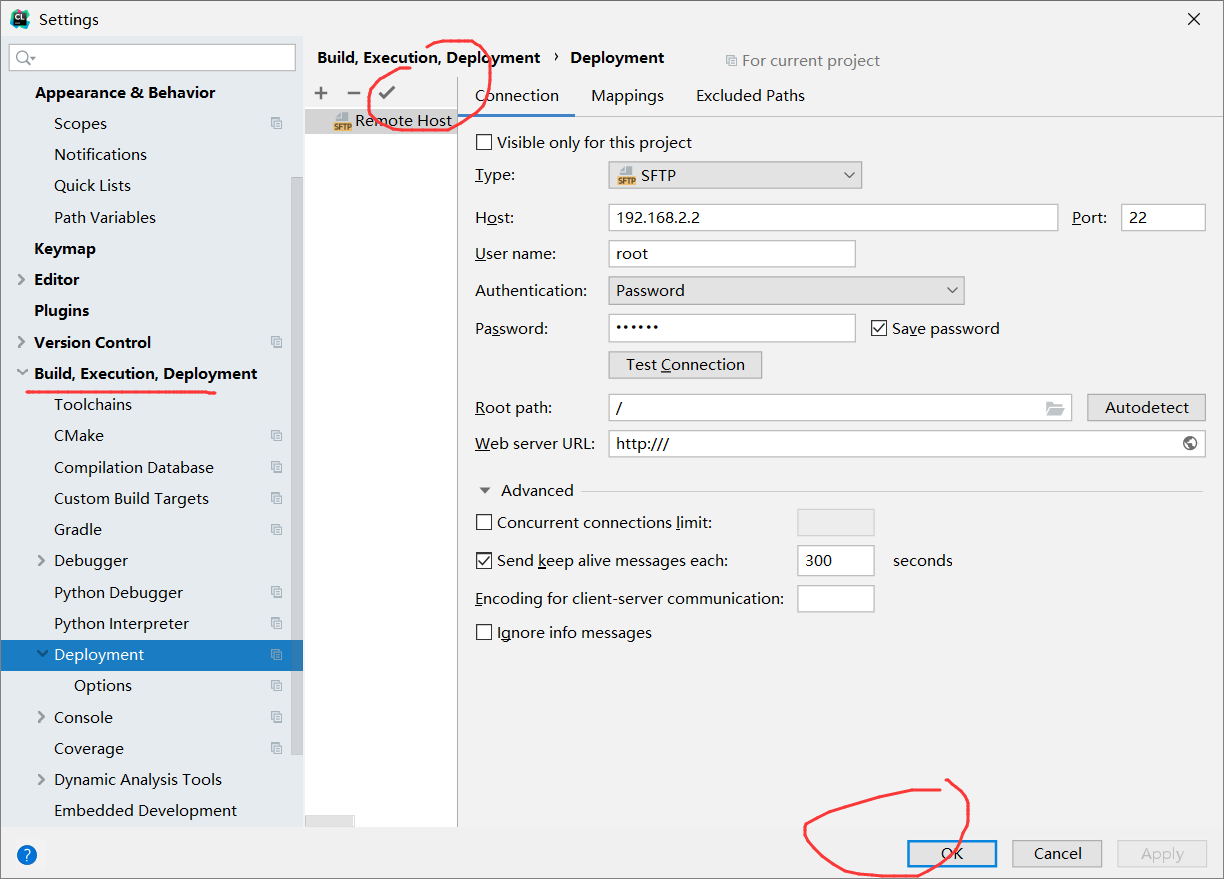Click the globe icon in Web server URL
Screen dimensions: 1224x879
click(x=1190, y=443)
